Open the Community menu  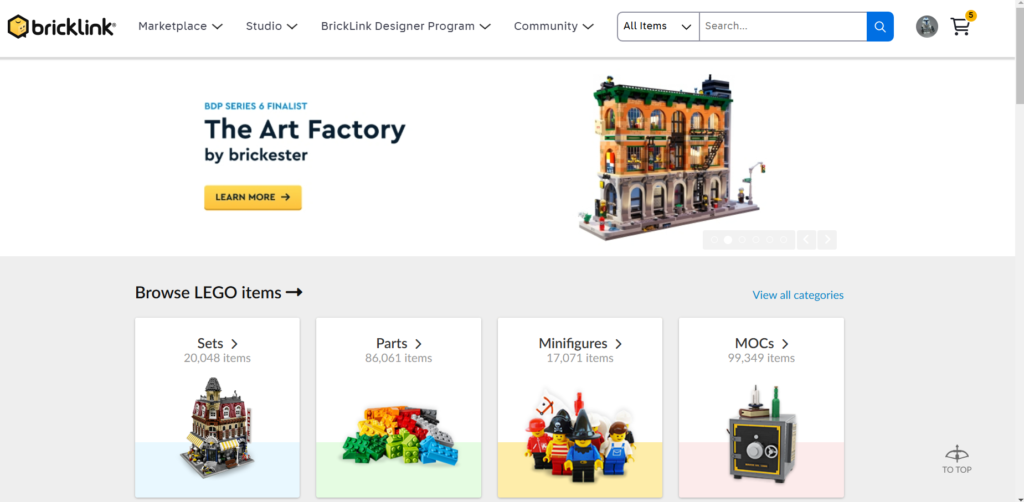[x=554, y=27]
